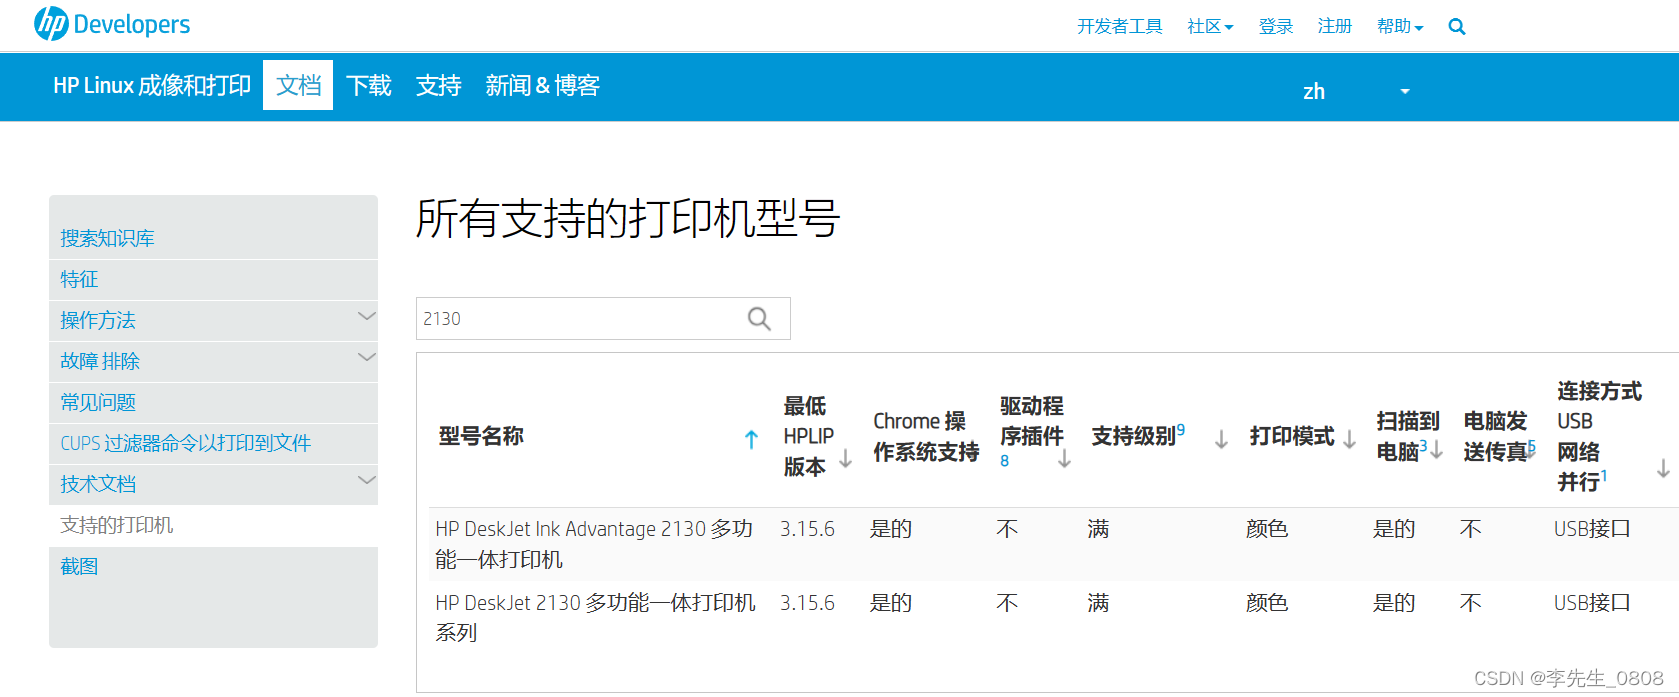This screenshot has width=1679, height=697.
Task: Sort by 打印模式 arrow
Action: click(1349, 440)
